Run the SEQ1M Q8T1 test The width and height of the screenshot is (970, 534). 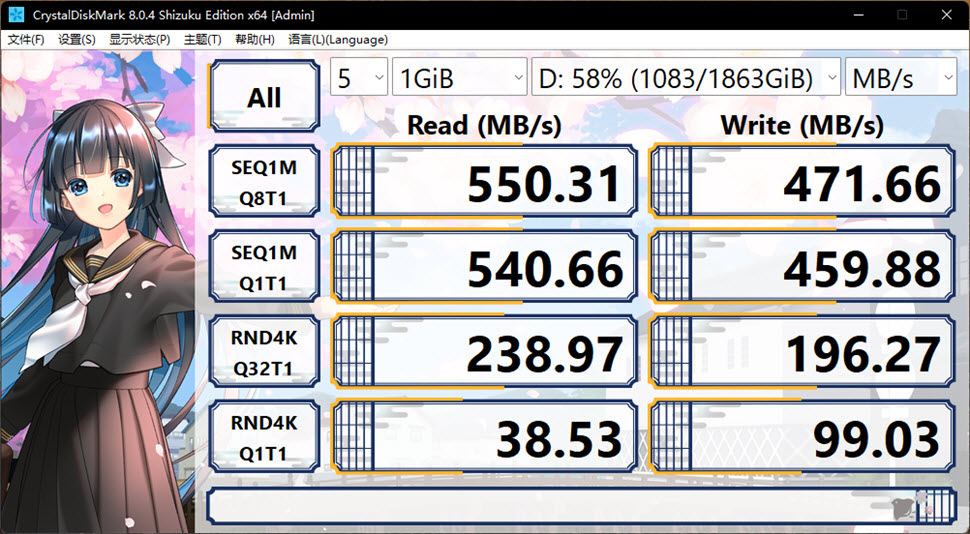[264, 182]
